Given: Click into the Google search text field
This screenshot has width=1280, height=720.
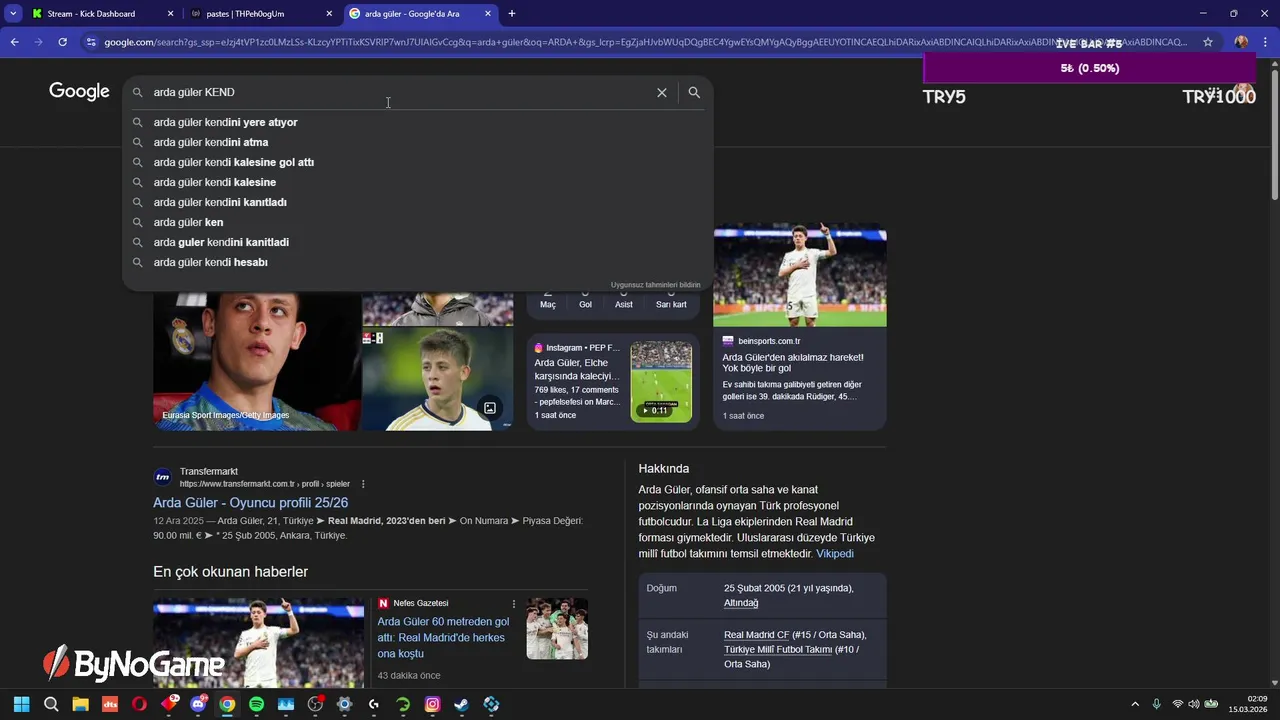Looking at the screenshot, I should (400, 92).
